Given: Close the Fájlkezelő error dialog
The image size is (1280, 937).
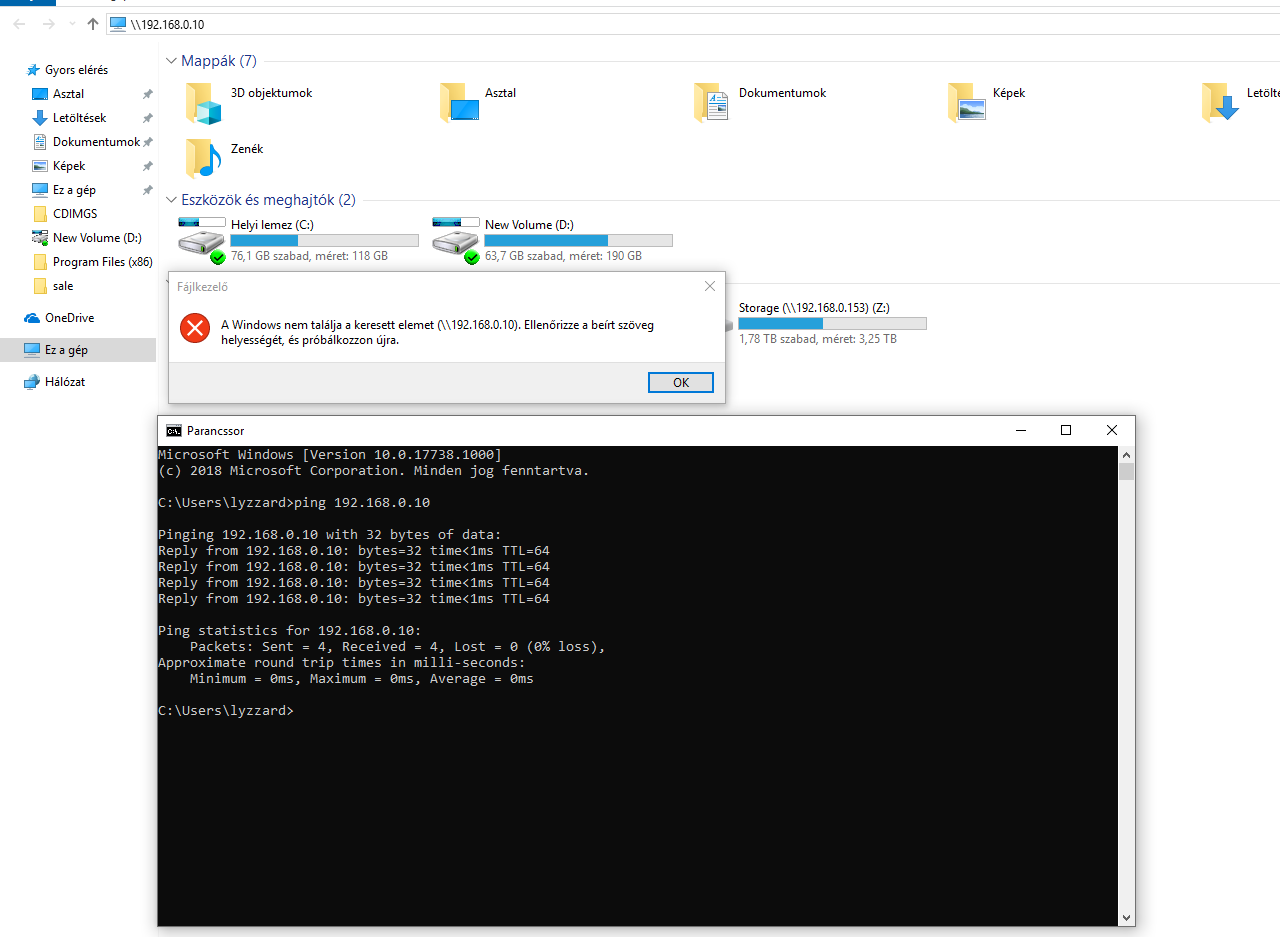Looking at the screenshot, I should pos(710,286).
